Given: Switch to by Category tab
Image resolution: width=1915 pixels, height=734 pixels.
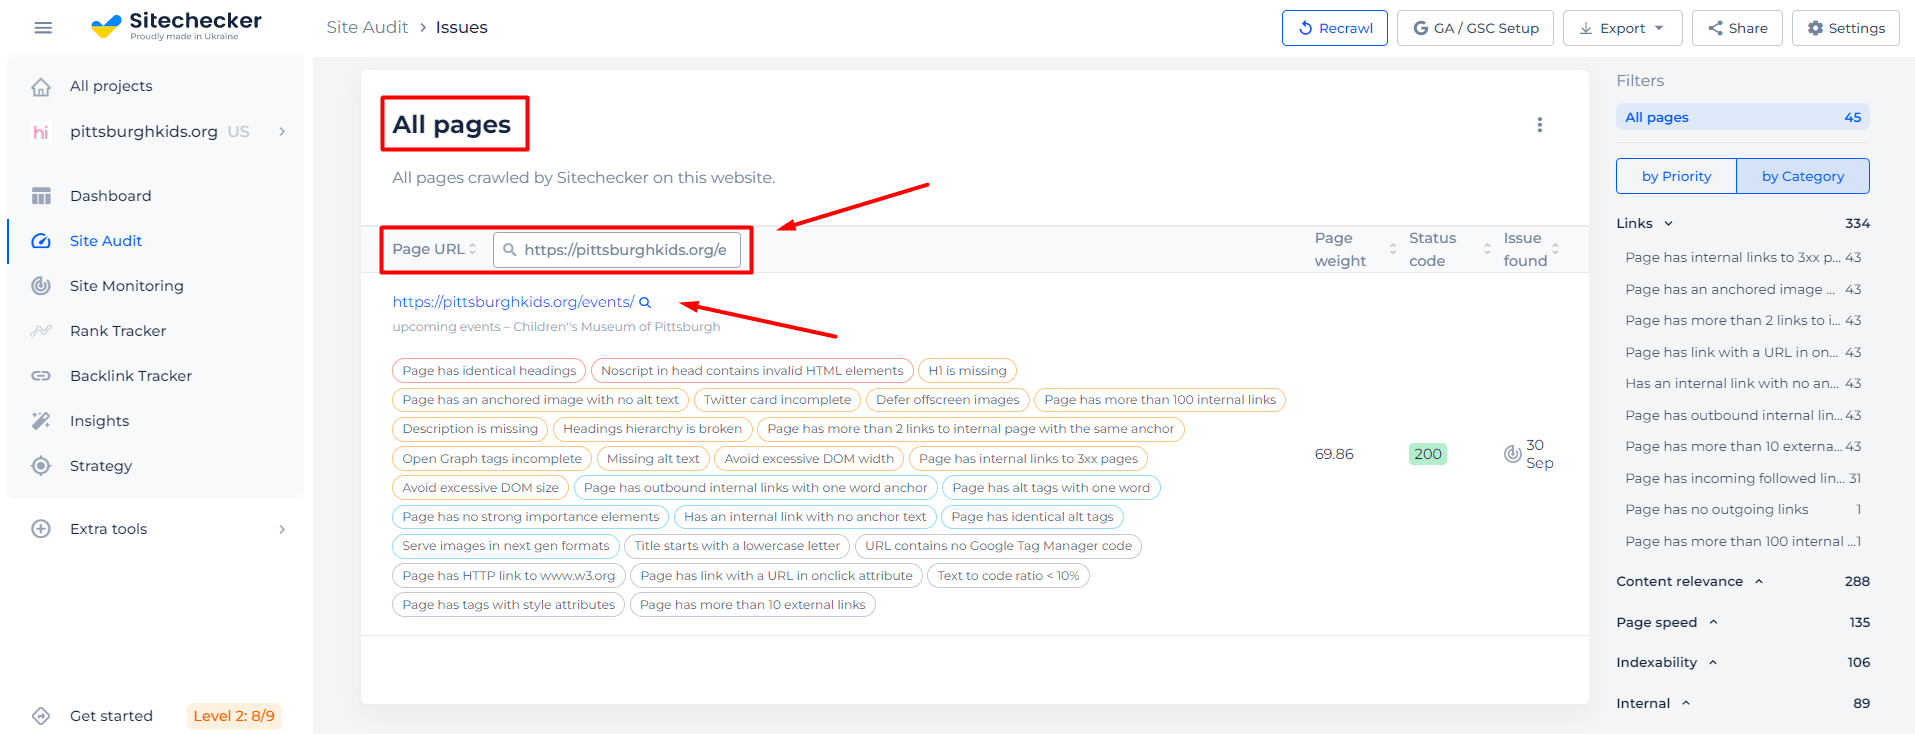Looking at the screenshot, I should tap(1803, 176).
